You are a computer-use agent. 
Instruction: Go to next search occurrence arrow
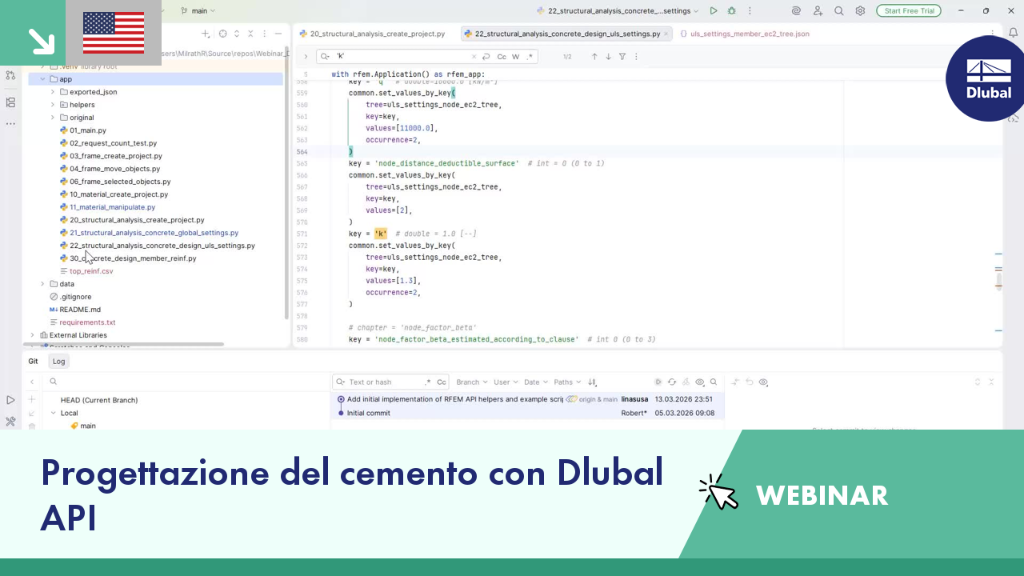coord(608,57)
